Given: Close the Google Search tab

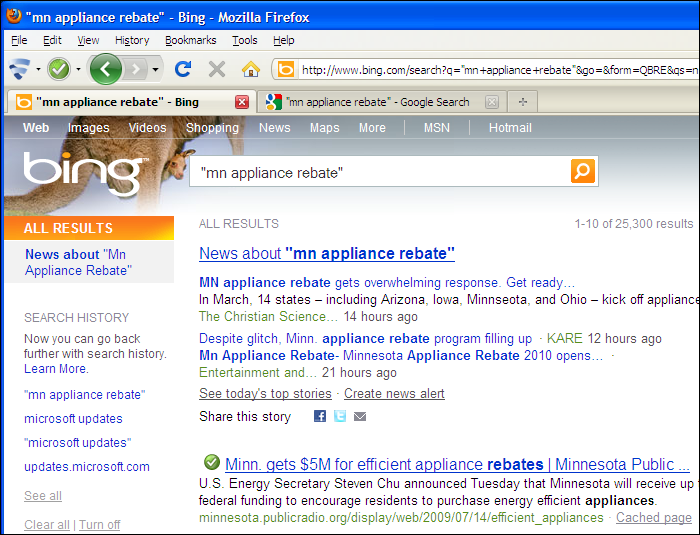Looking at the screenshot, I should pyautogui.click(x=492, y=102).
